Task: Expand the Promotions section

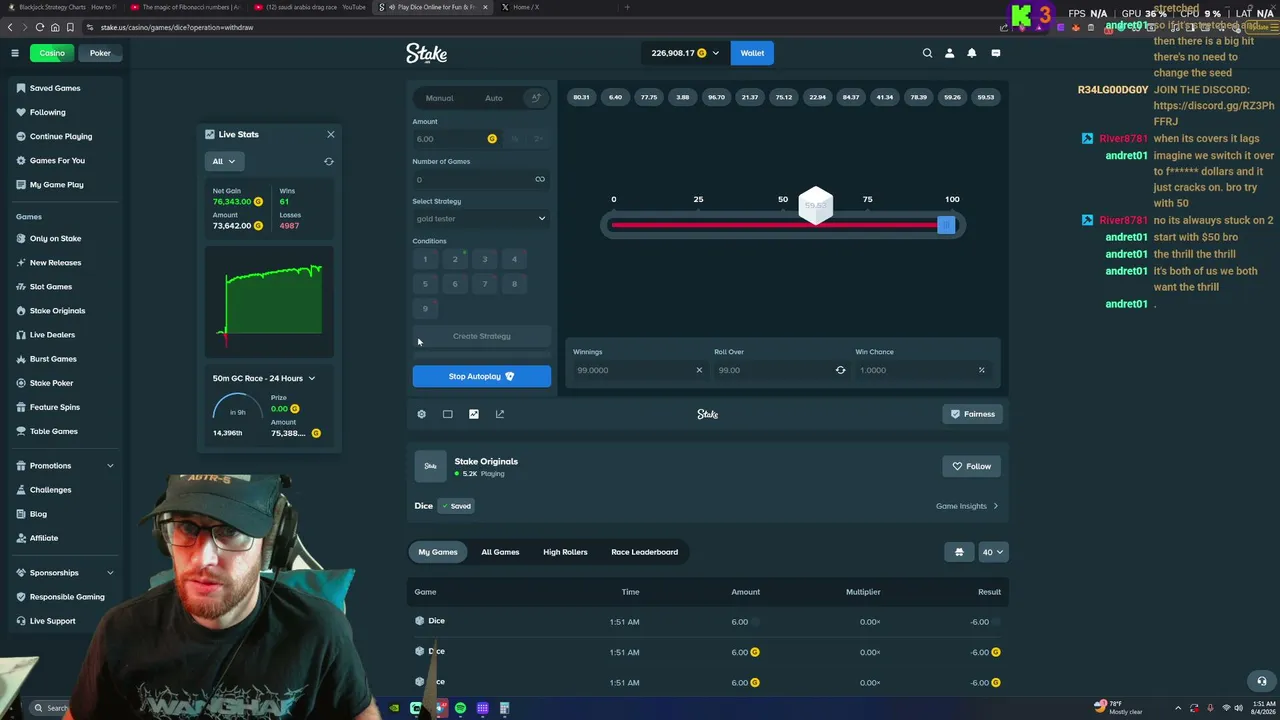Action: pyautogui.click(x=65, y=466)
